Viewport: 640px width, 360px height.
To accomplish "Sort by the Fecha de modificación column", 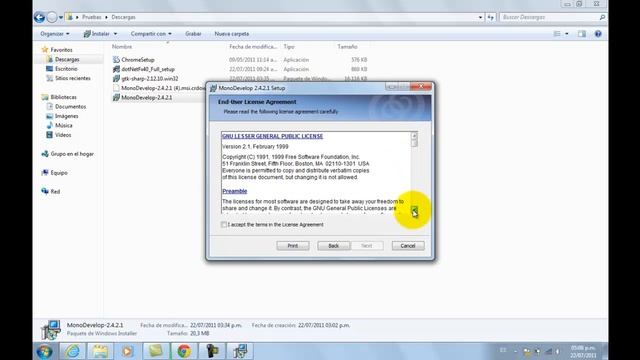I will (x=253, y=47).
